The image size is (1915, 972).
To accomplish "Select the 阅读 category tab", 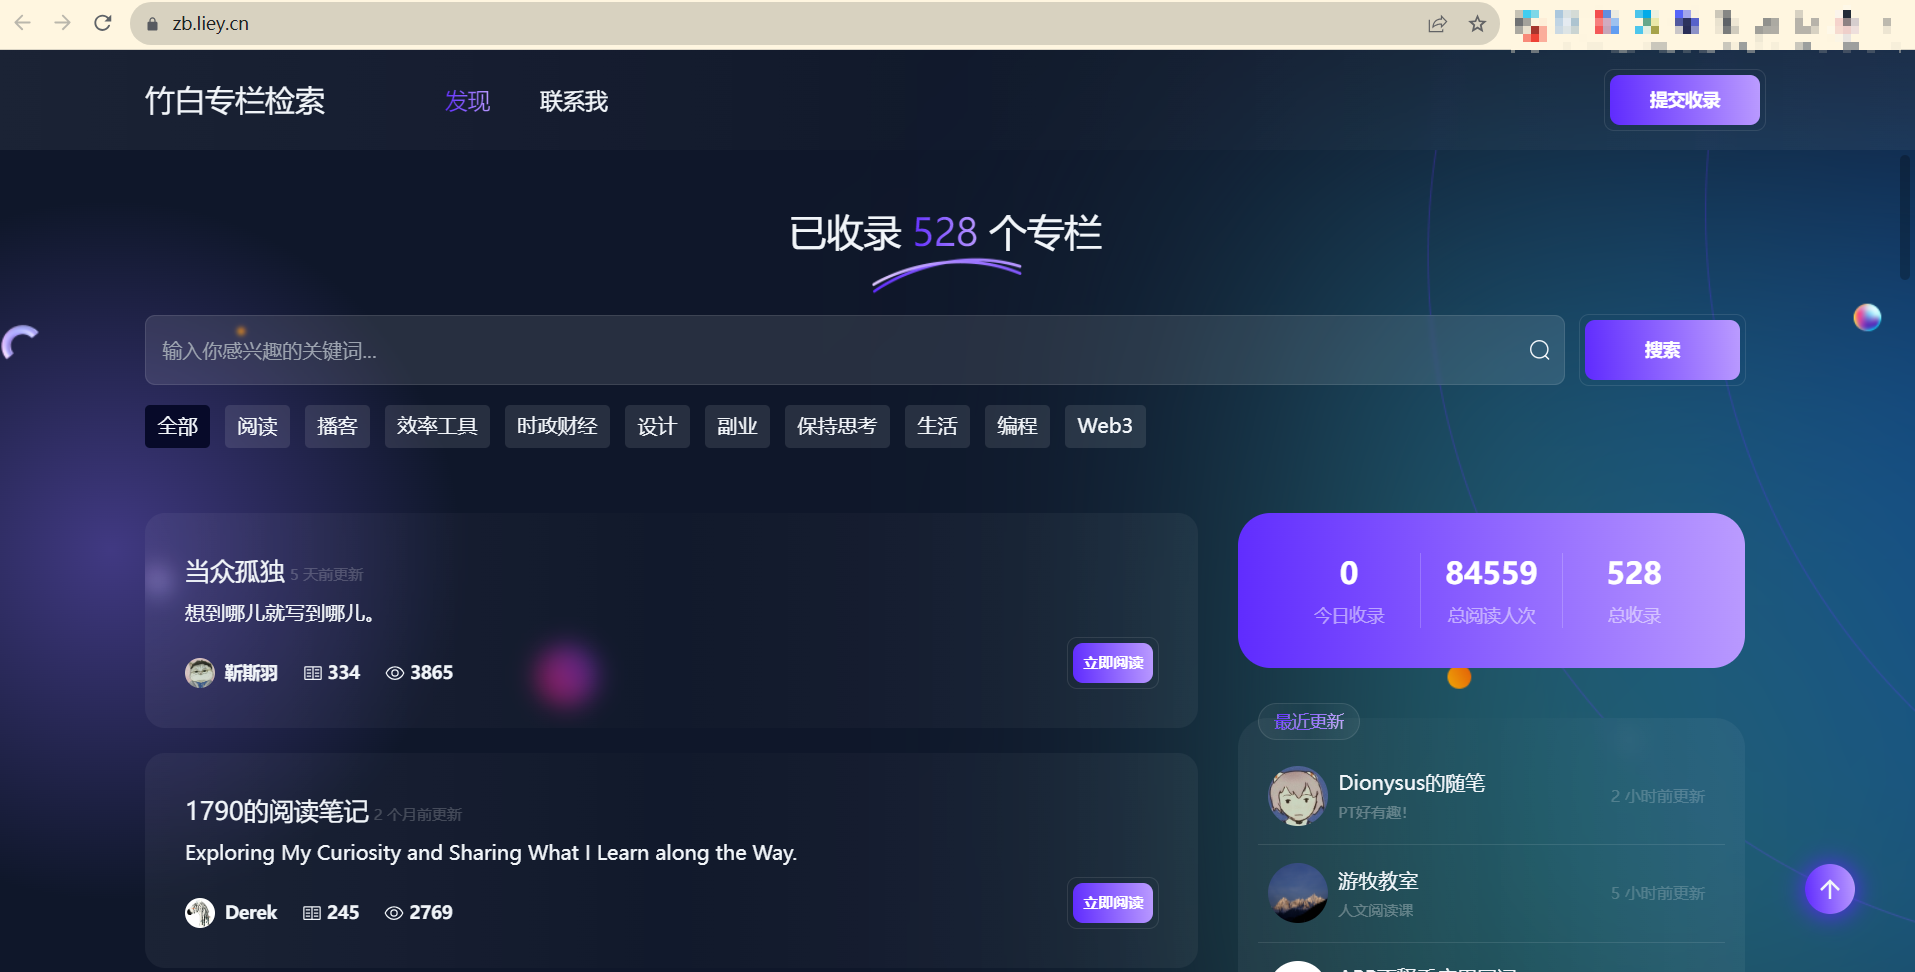I will pos(257,426).
